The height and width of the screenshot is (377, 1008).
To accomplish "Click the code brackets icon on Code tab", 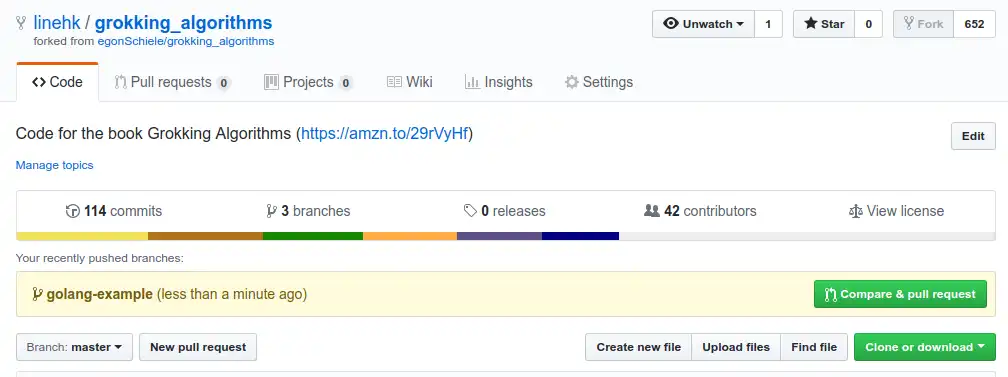I will click(x=39, y=82).
